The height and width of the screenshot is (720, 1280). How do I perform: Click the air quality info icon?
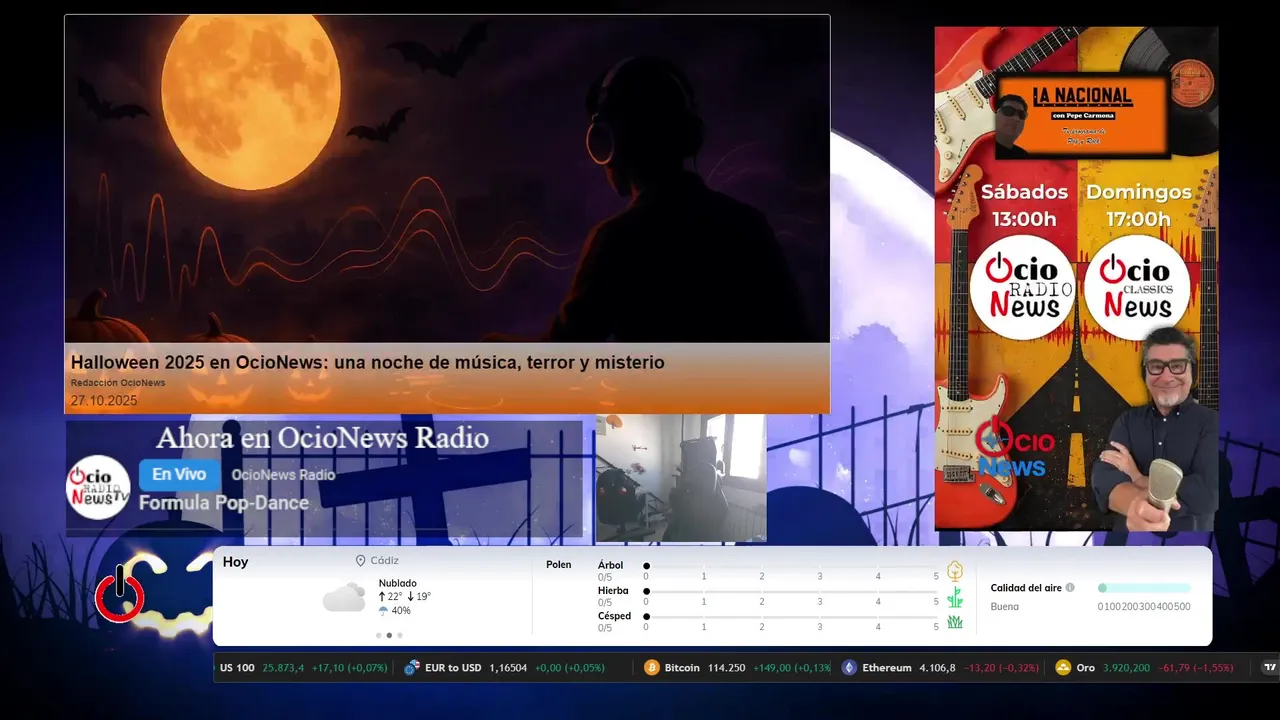1070,588
